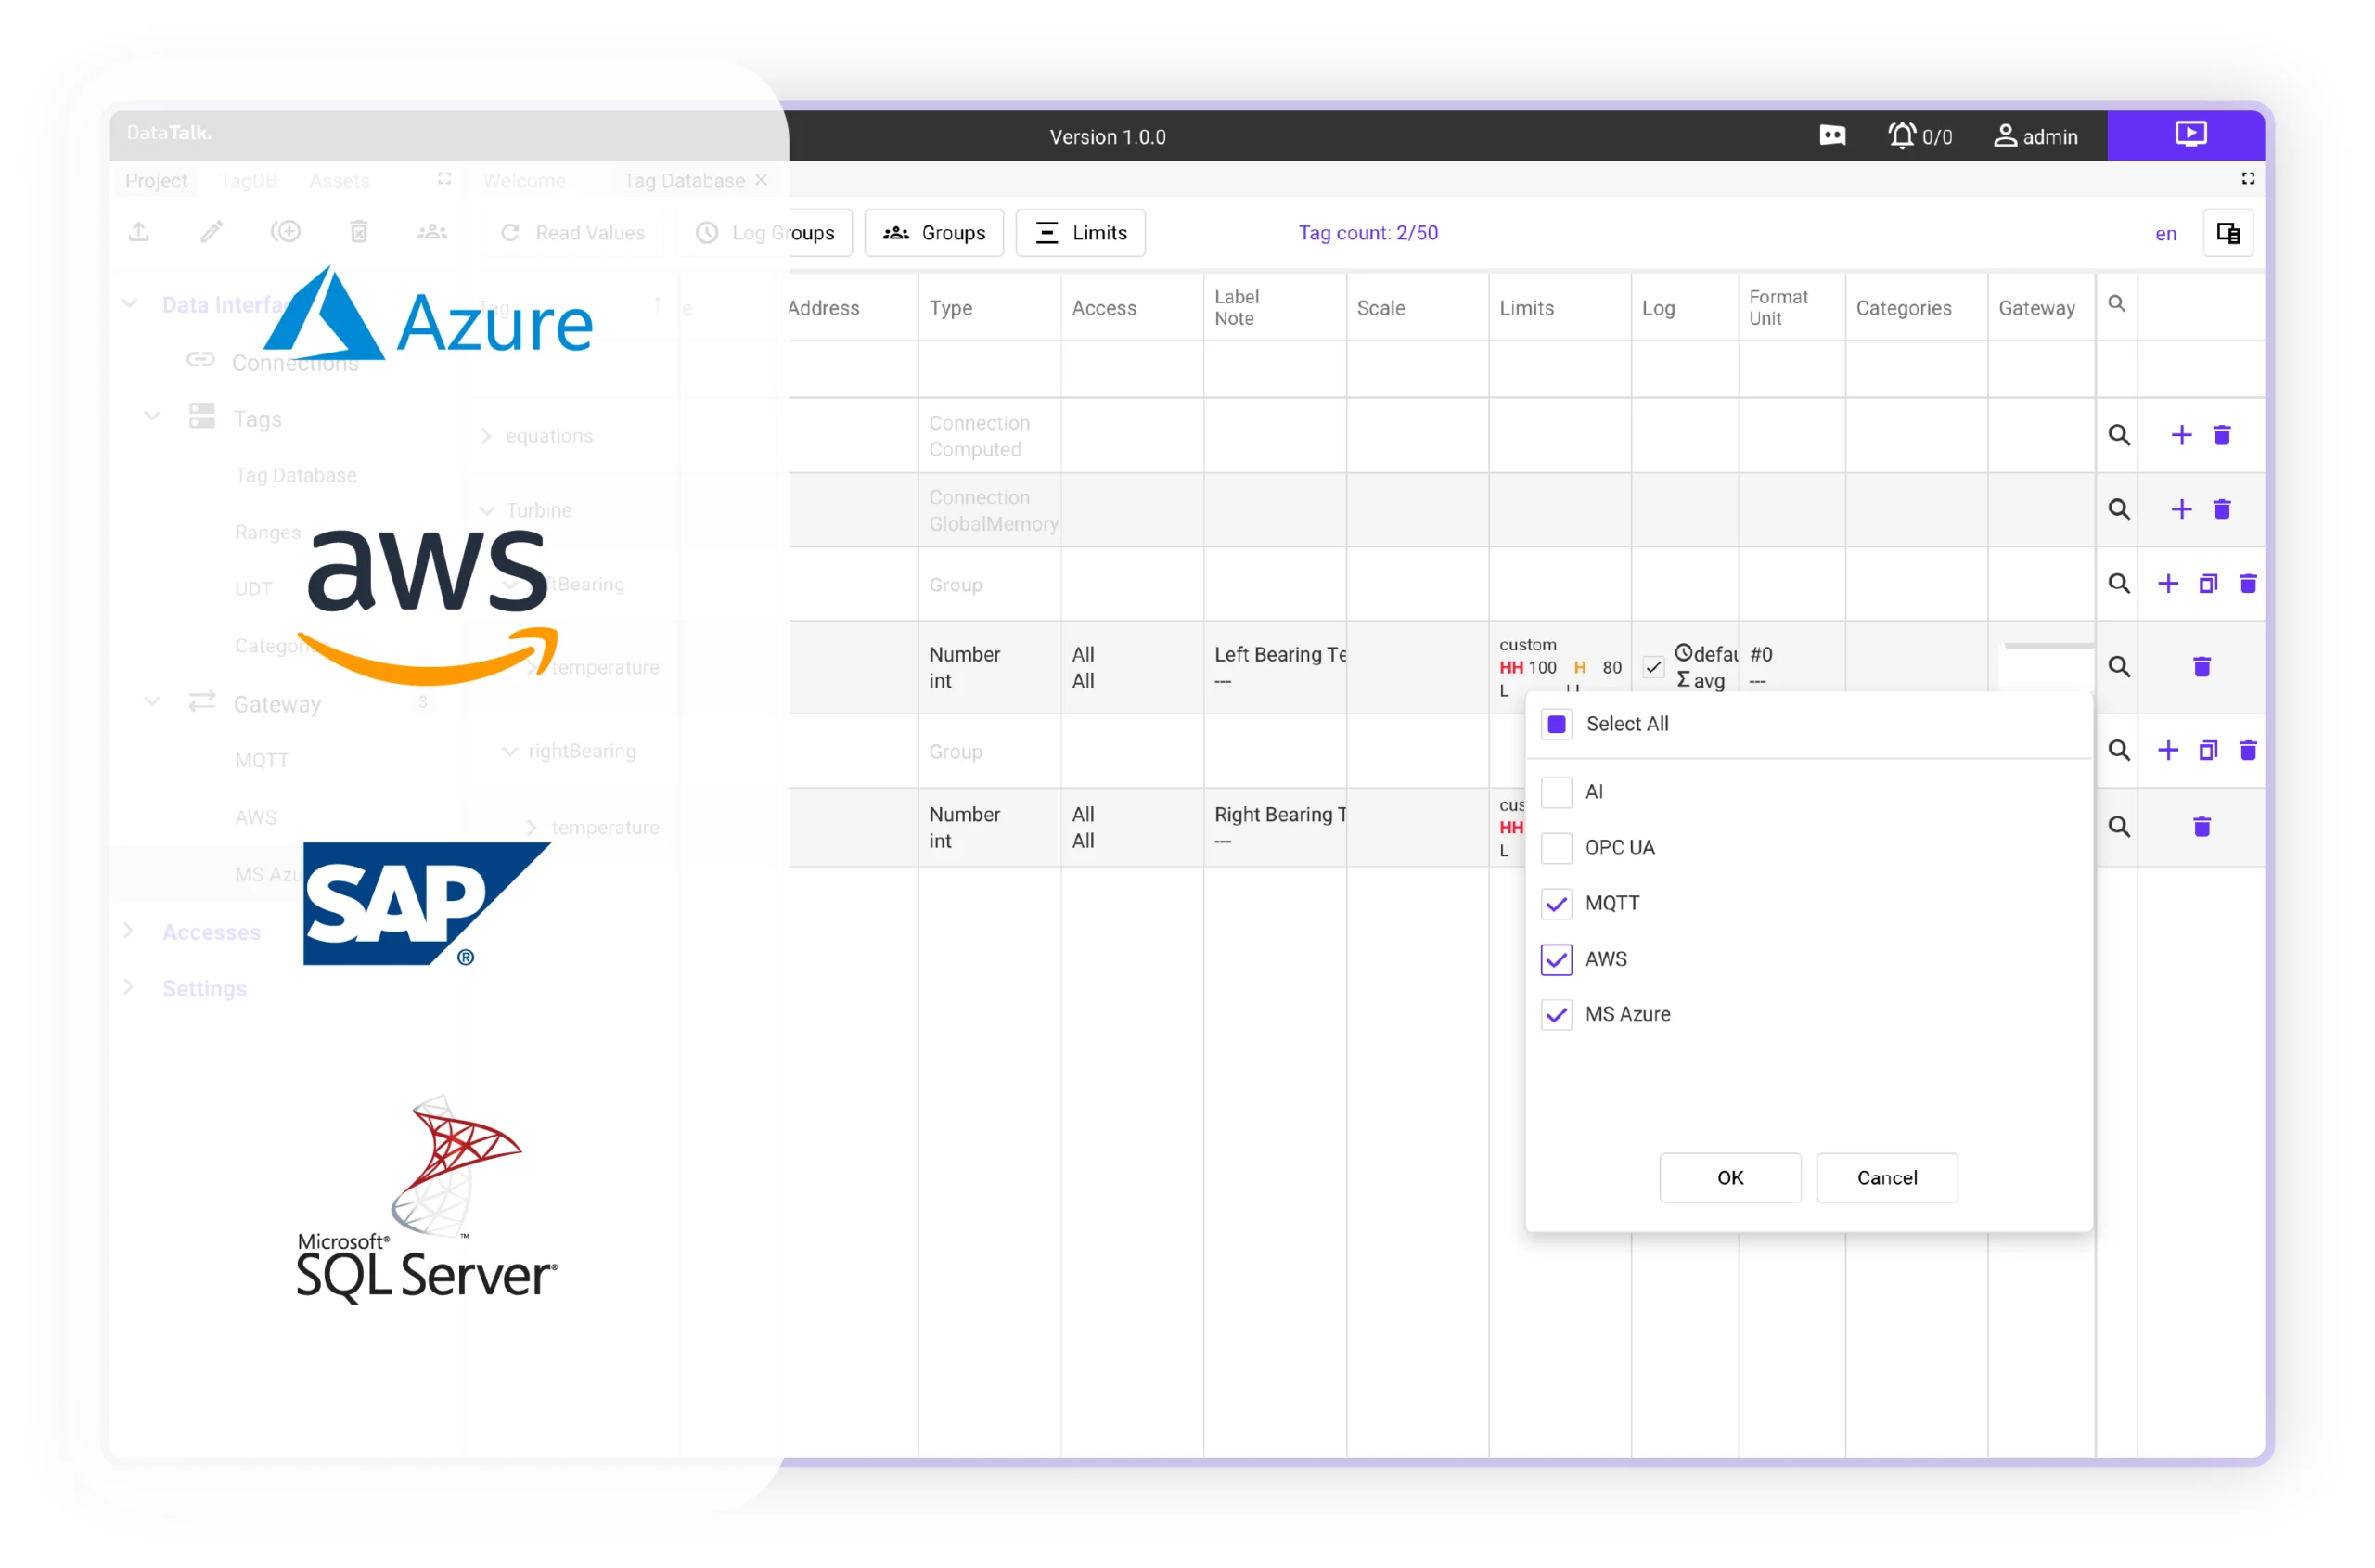Search in the Connection GlobalMemory row

click(2119, 509)
